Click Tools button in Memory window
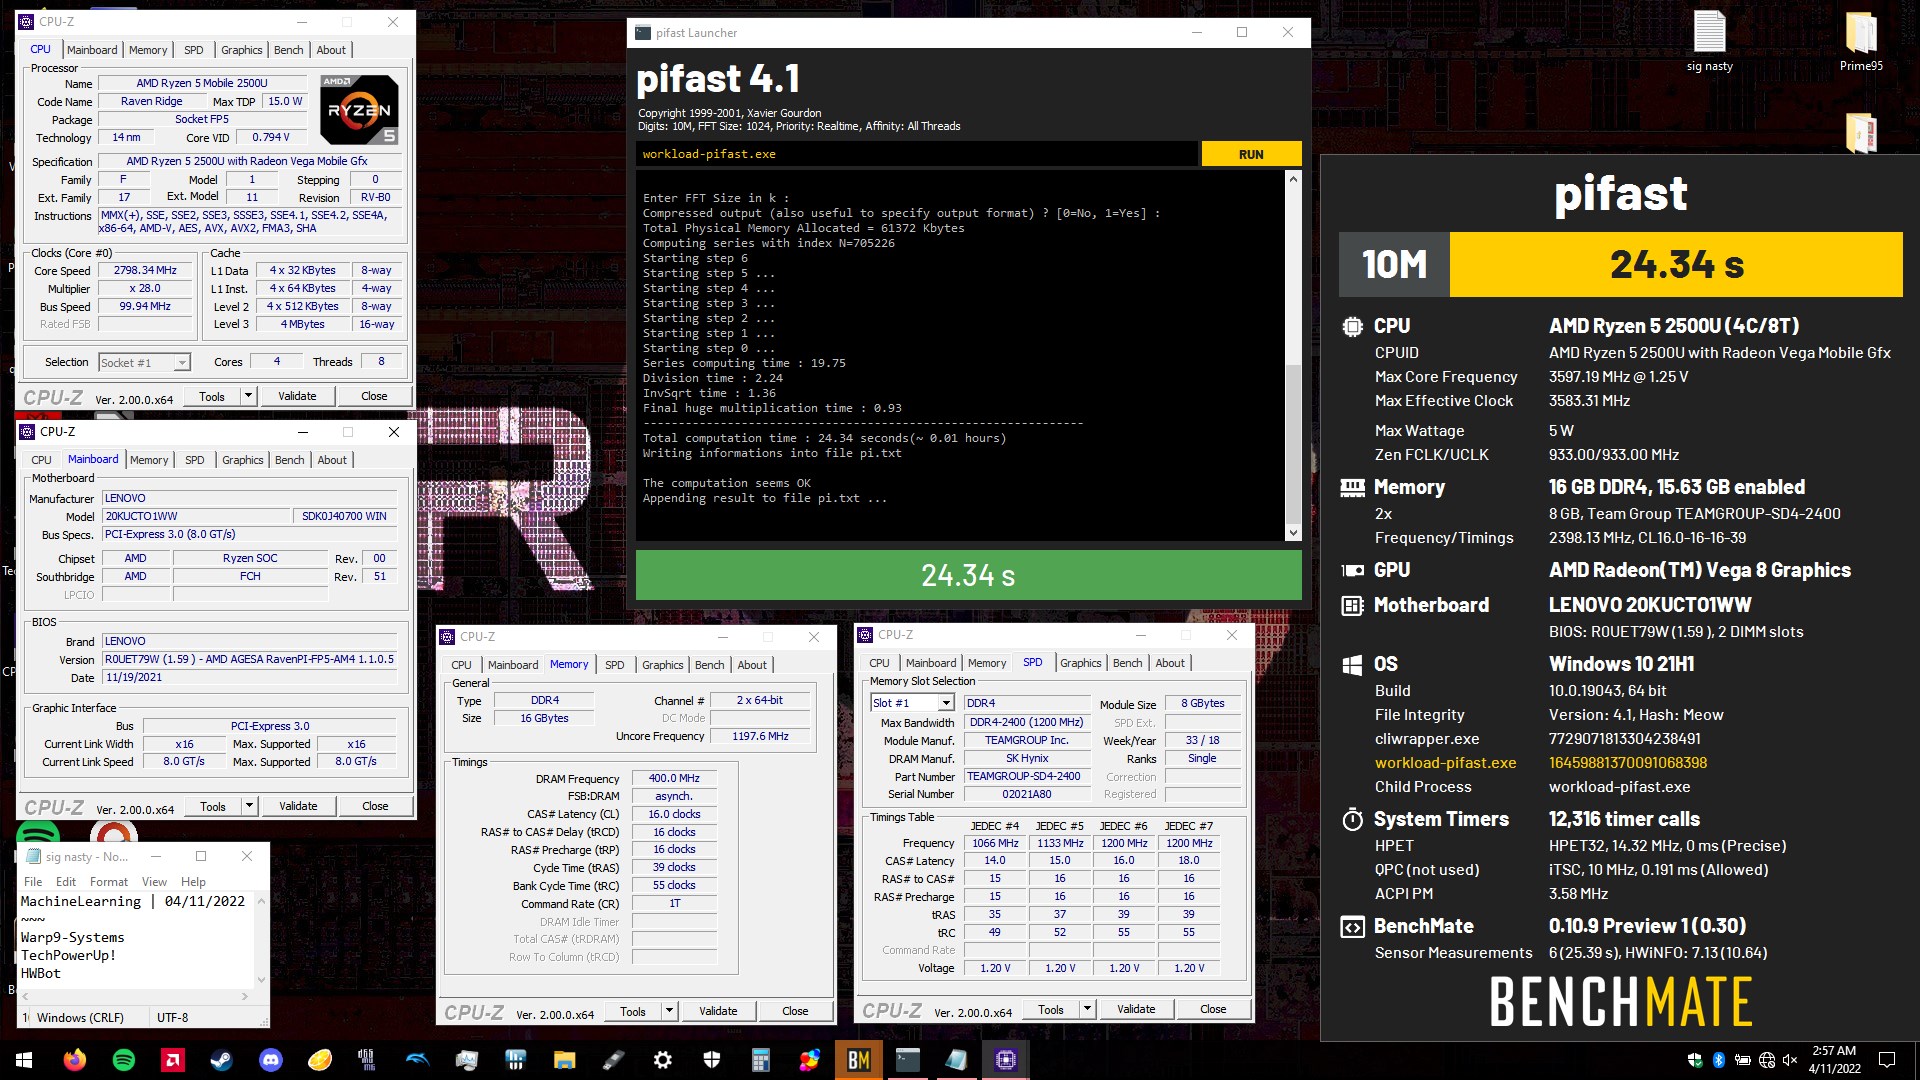1920x1080 pixels. 633,1011
